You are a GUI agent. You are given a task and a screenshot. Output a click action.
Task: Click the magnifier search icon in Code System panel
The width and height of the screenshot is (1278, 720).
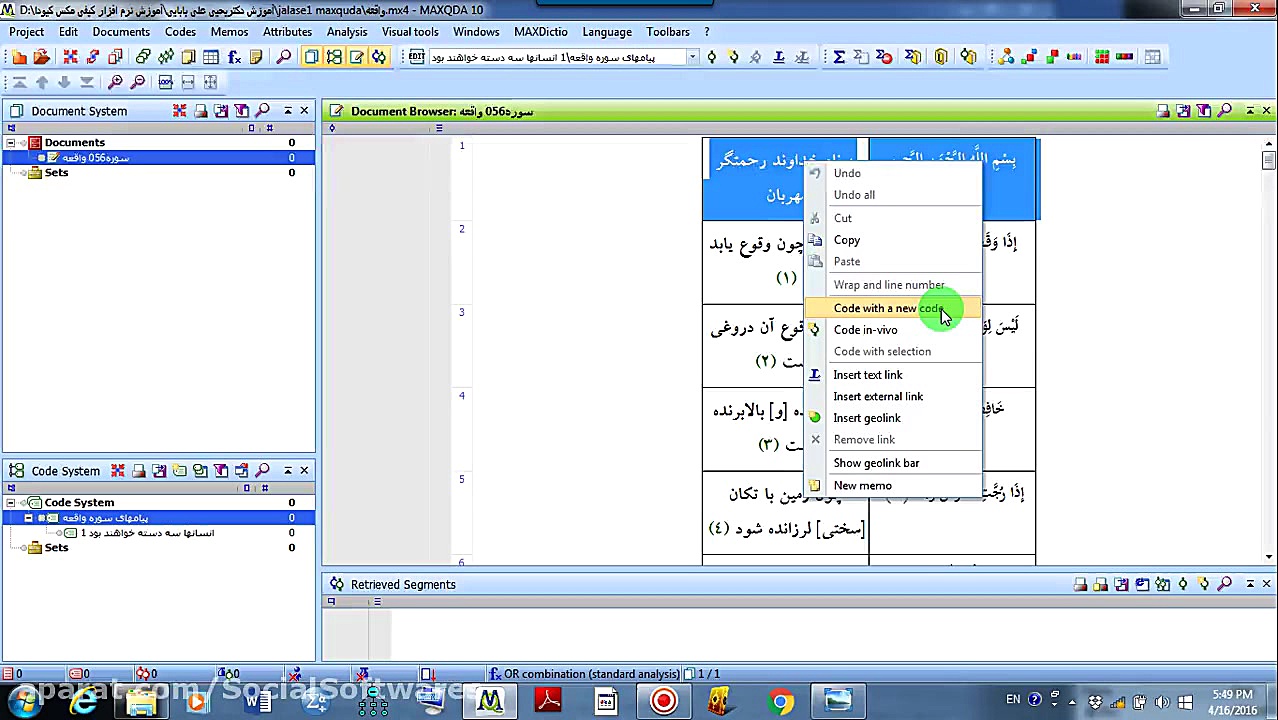pos(262,471)
